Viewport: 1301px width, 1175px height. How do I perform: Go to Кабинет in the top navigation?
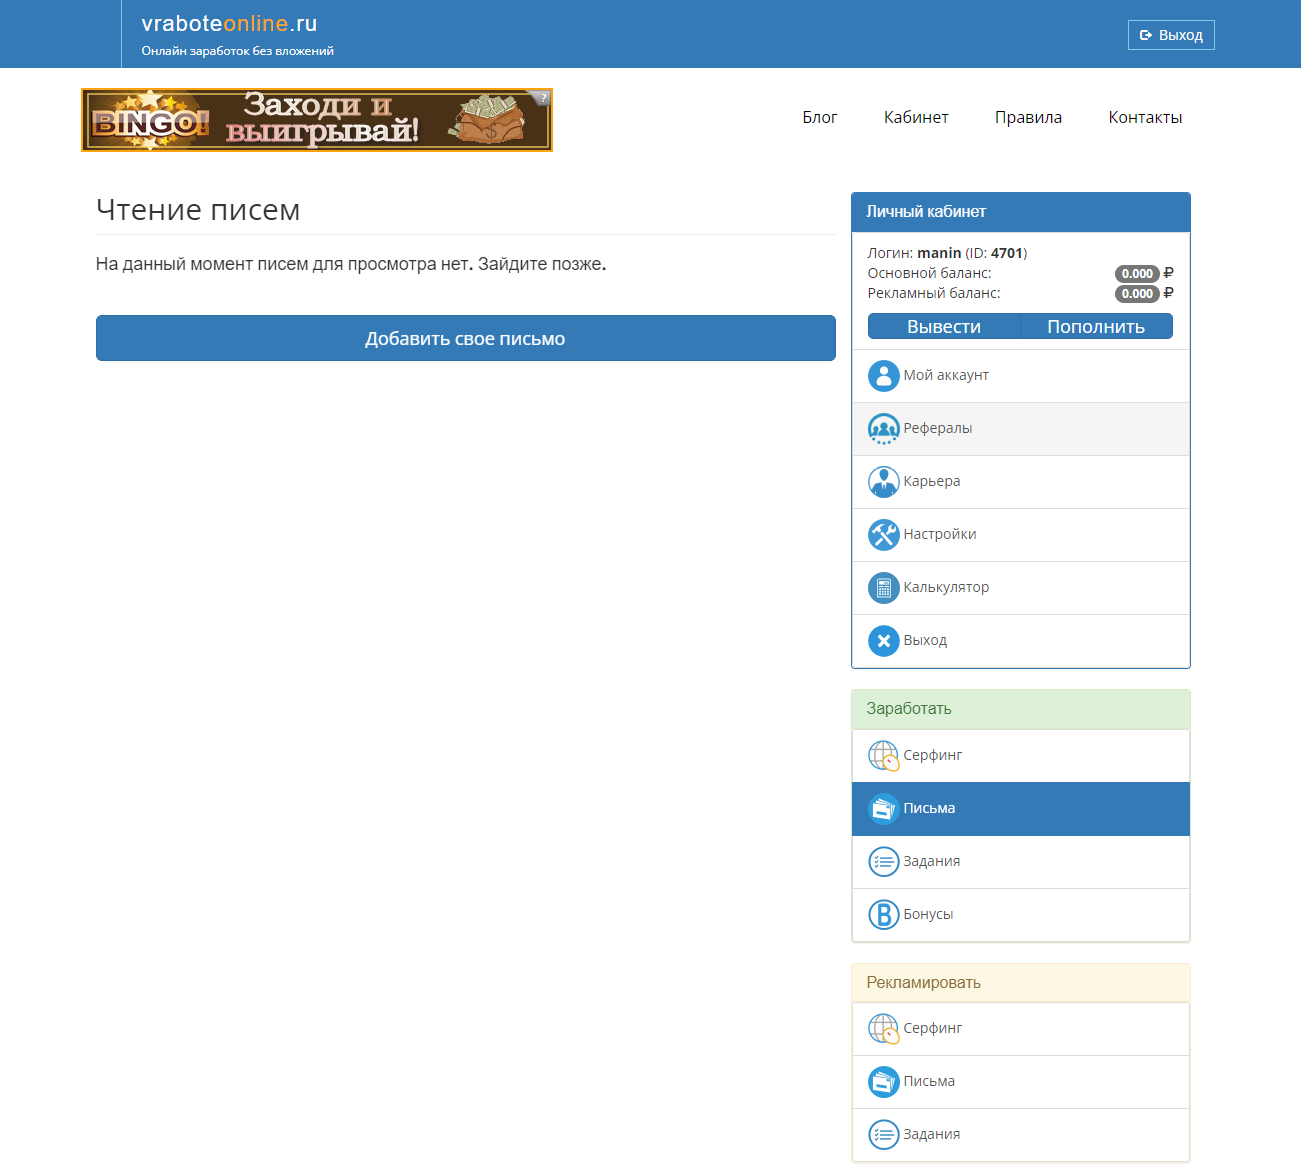(916, 117)
